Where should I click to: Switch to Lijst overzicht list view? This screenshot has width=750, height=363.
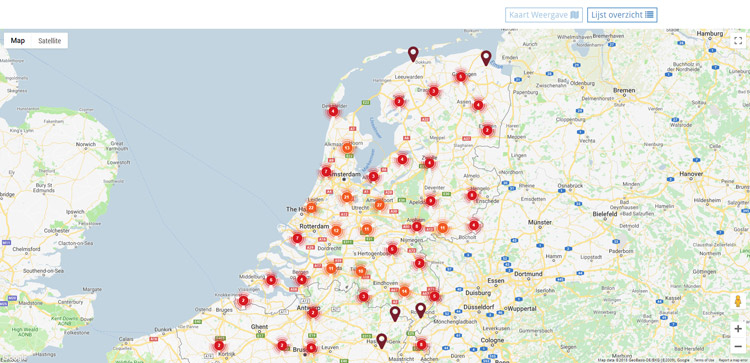click(622, 15)
